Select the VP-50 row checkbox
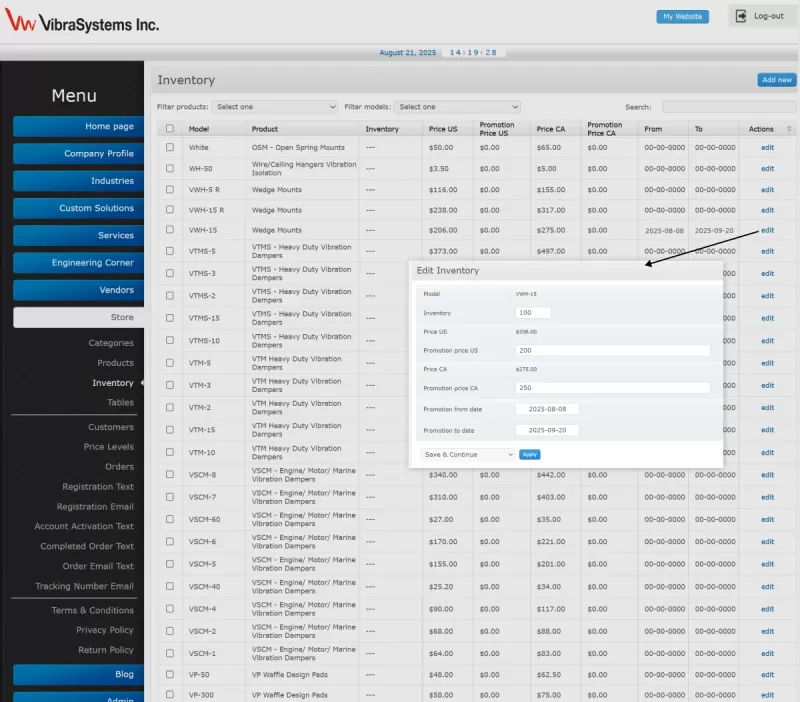The width and height of the screenshot is (800, 702). [x=170, y=676]
